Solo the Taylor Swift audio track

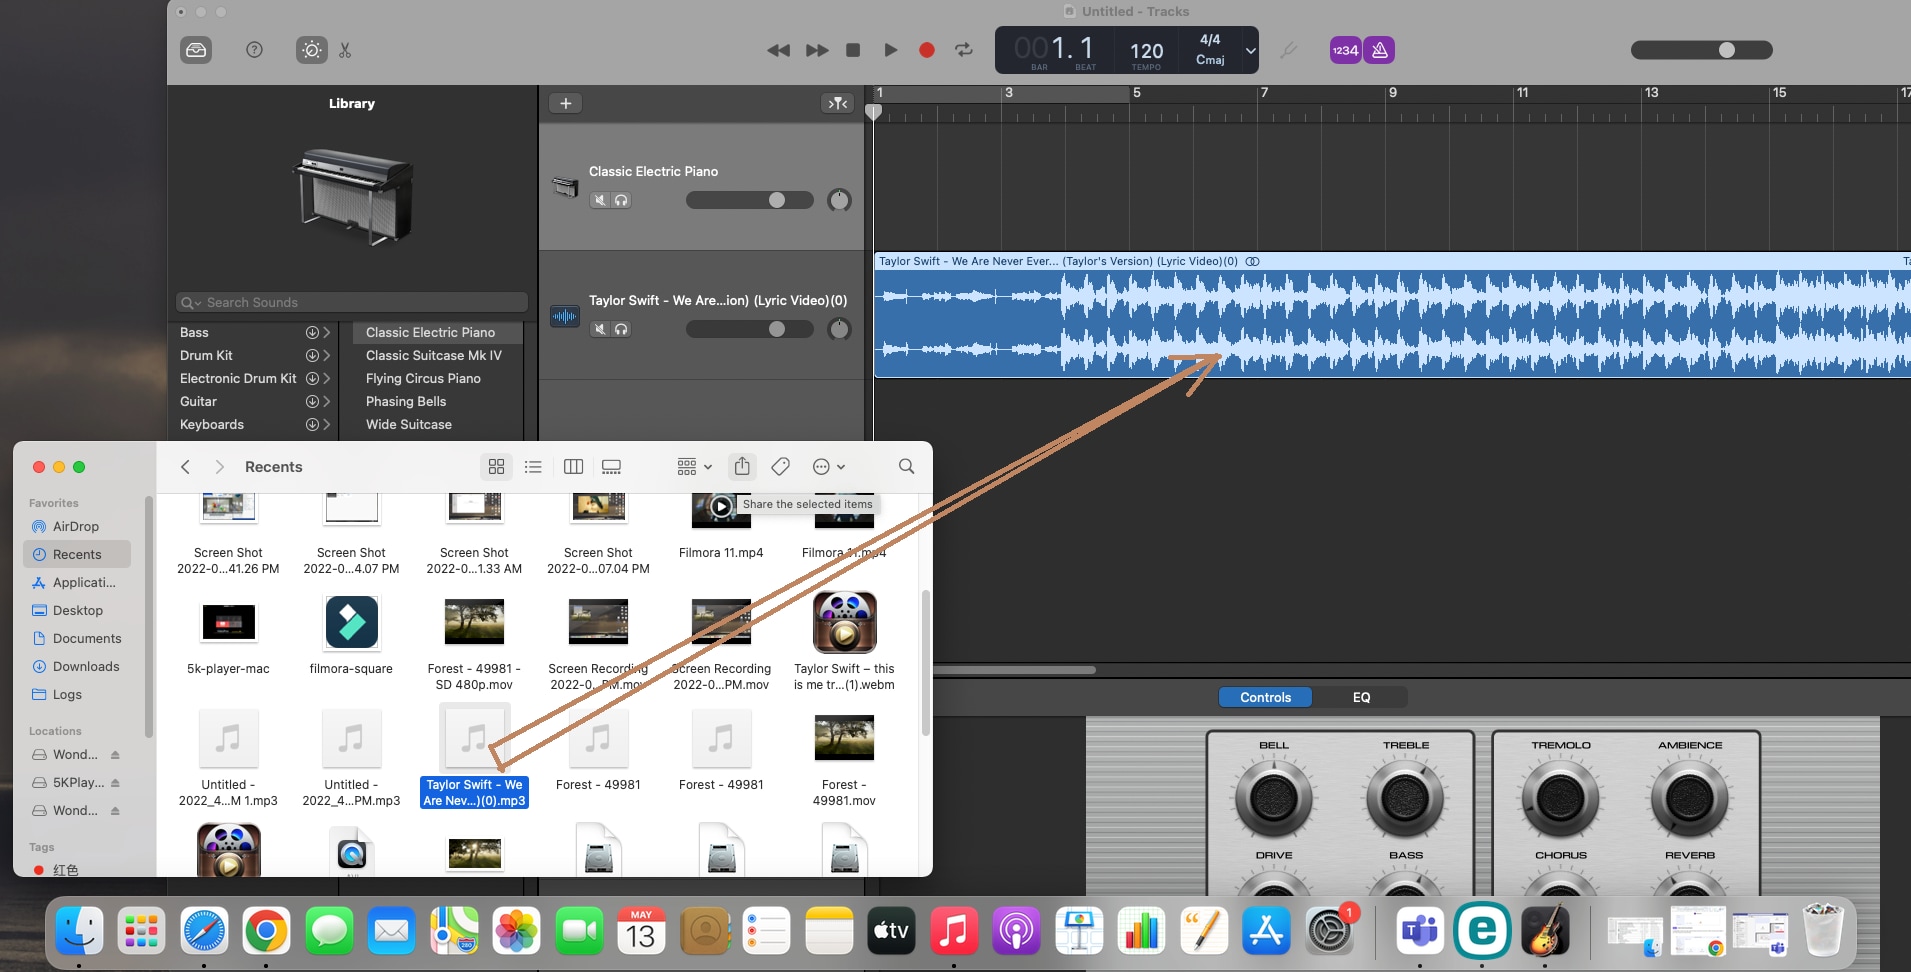[621, 329]
